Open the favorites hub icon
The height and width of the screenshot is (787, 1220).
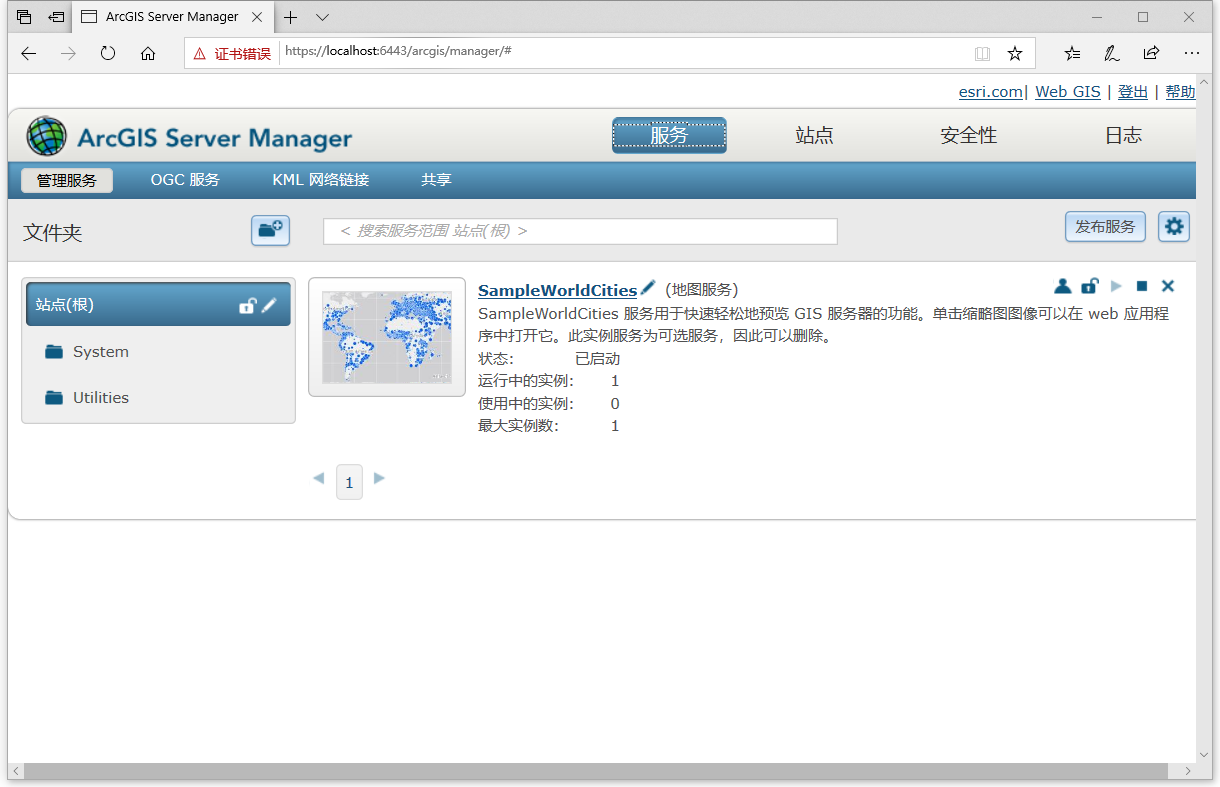pos(1072,53)
